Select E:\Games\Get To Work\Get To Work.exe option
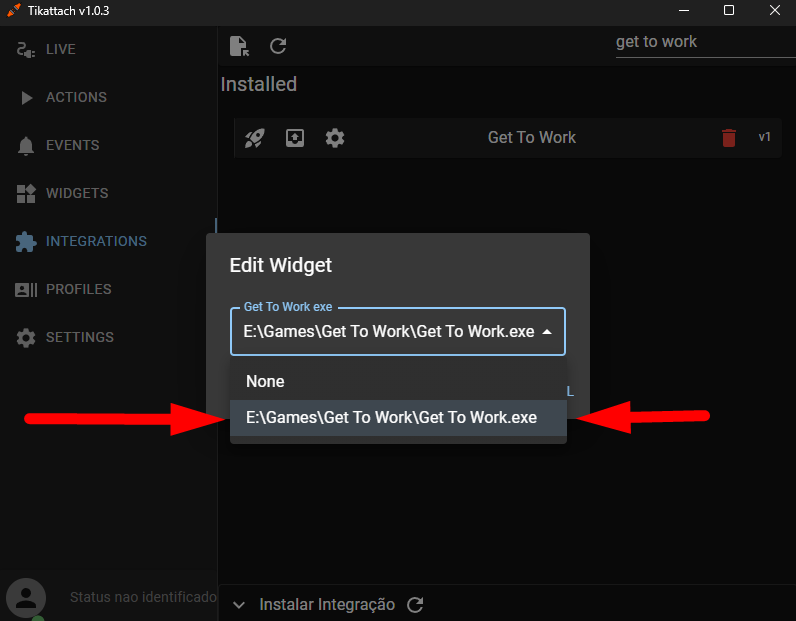 (398, 417)
